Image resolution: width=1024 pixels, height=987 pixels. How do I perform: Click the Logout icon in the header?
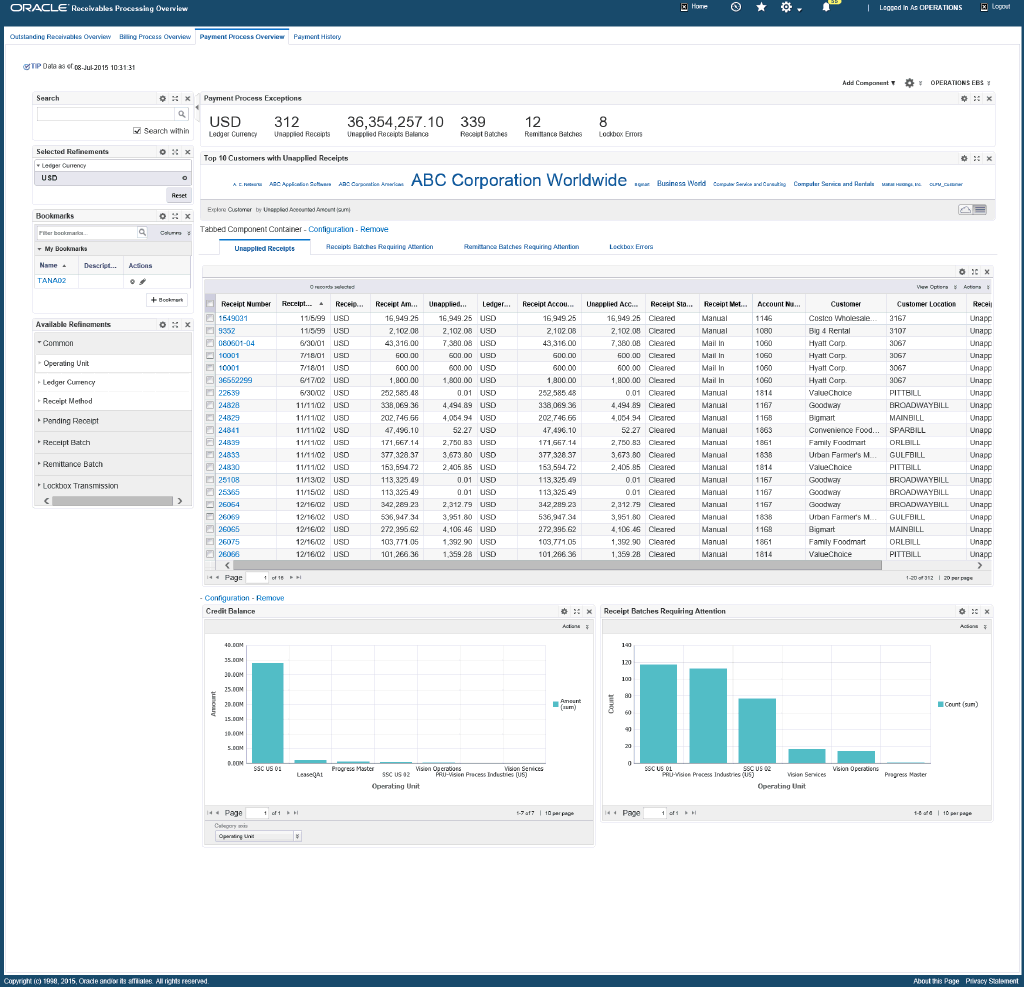pos(984,7)
